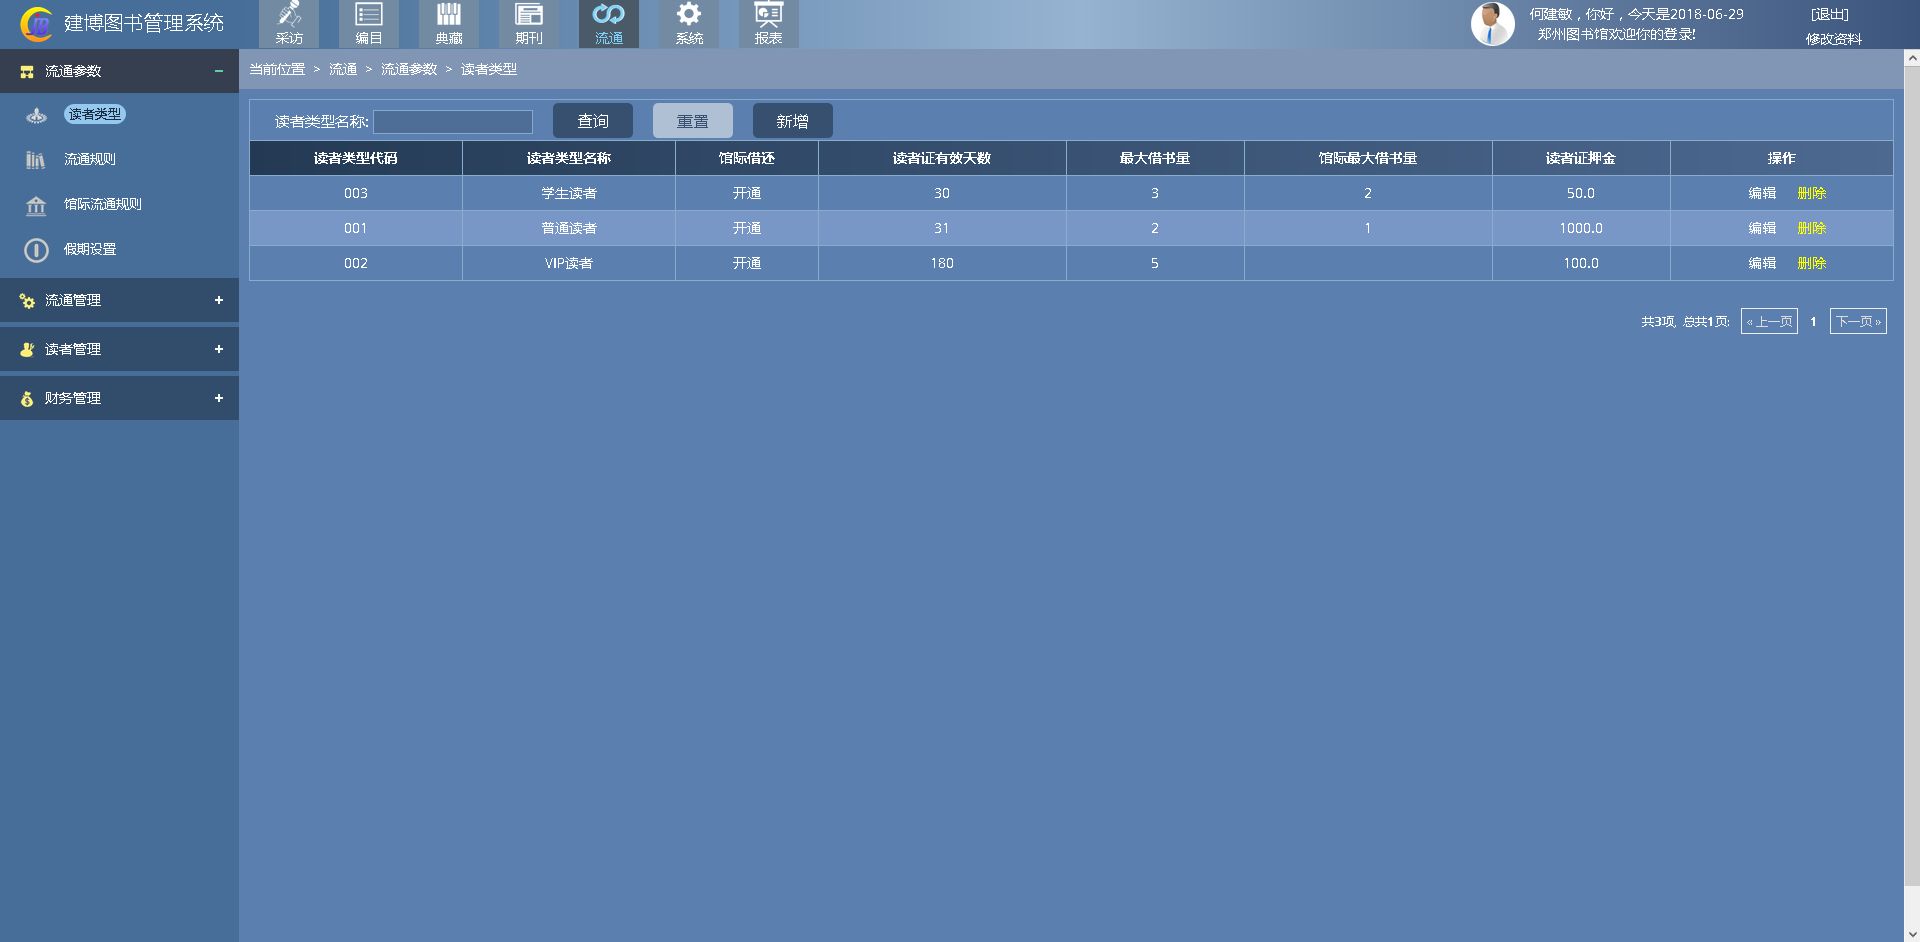Collapse the 流通参数 sidebar section
The height and width of the screenshot is (942, 1920).
pos(218,71)
